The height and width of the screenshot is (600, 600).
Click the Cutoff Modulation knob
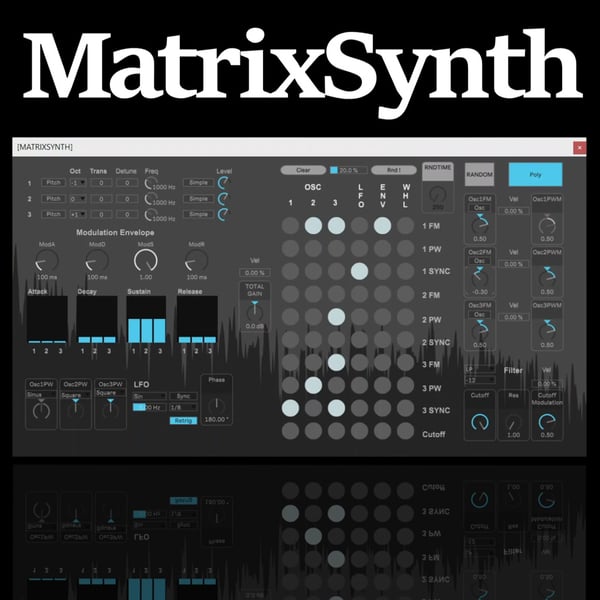pyautogui.click(x=547, y=422)
